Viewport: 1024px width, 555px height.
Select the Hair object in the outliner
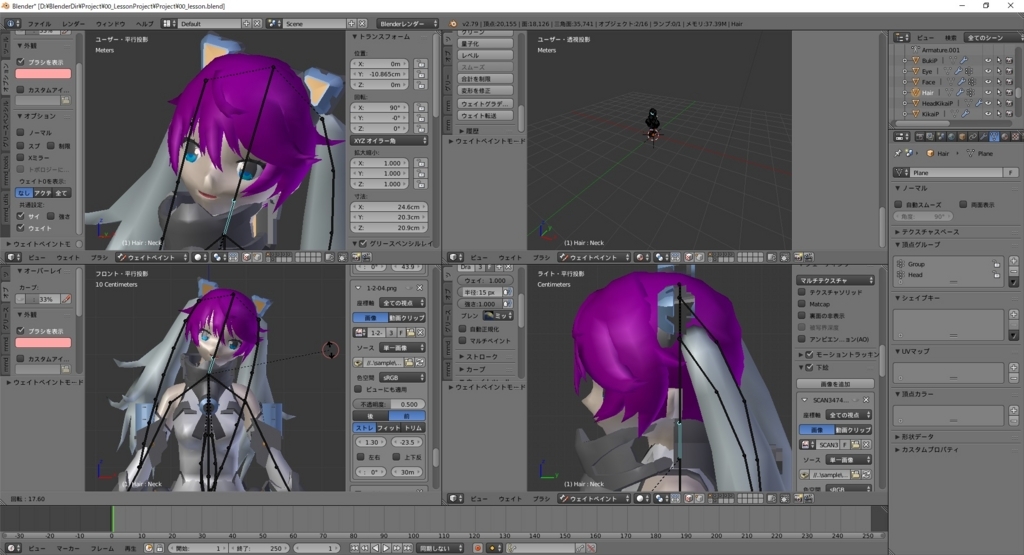pos(928,93)
